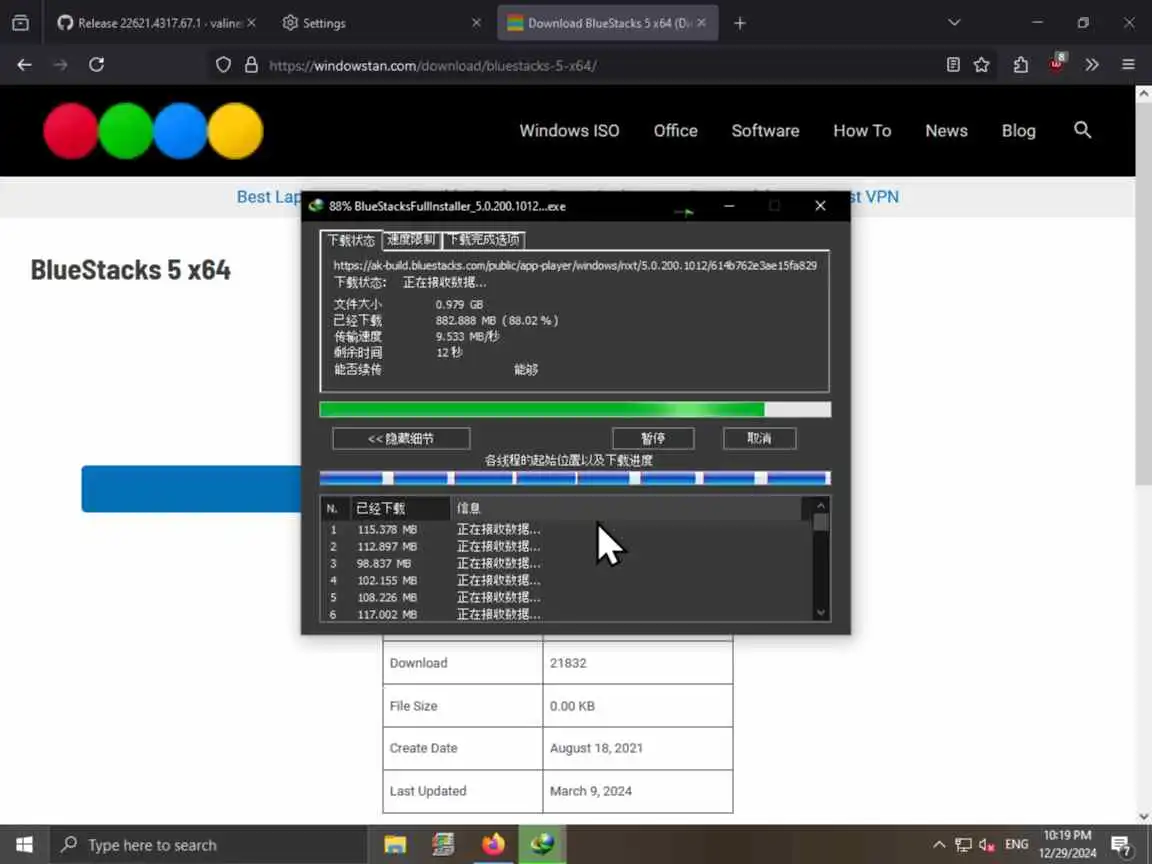The width and height of the screenshot is (1152, 864).
Task: Open the extensions puzzle icon
Action: pos(1020,65)
